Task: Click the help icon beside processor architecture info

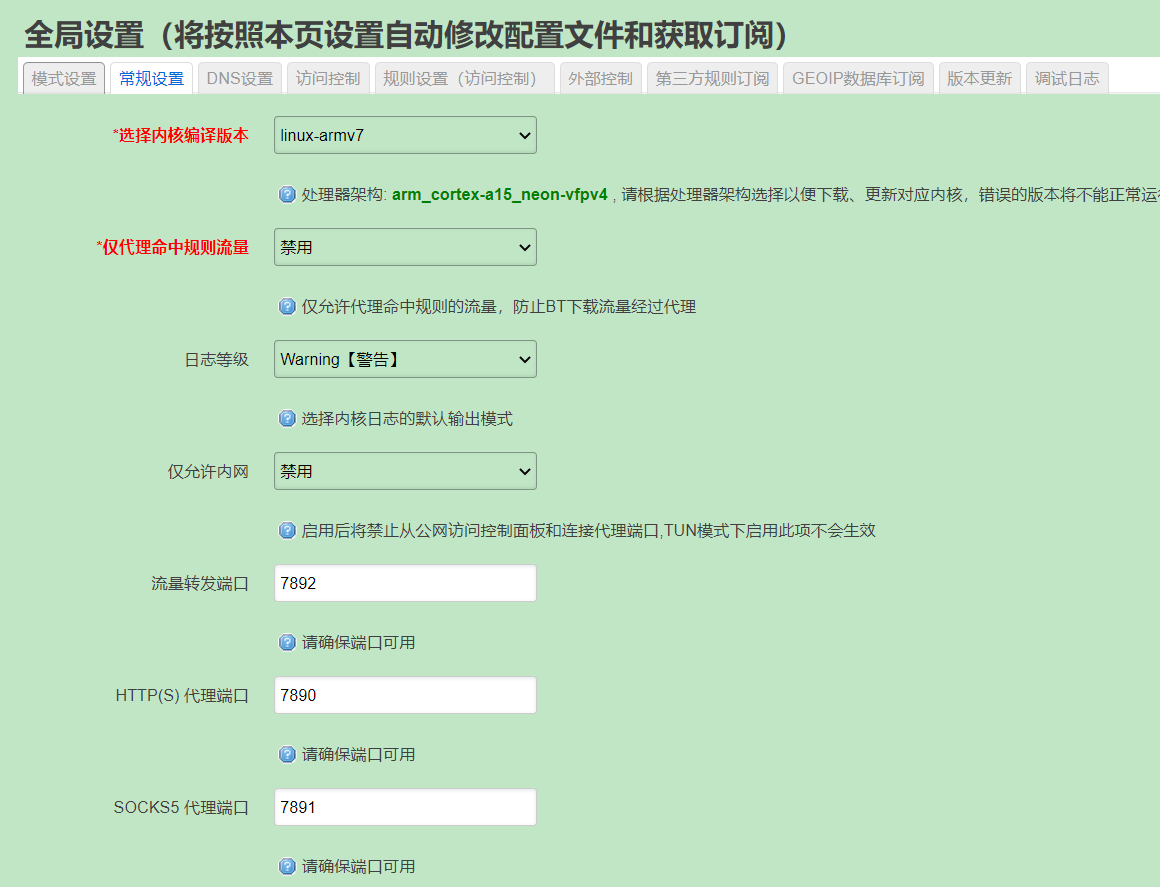Action: point(287,195)
